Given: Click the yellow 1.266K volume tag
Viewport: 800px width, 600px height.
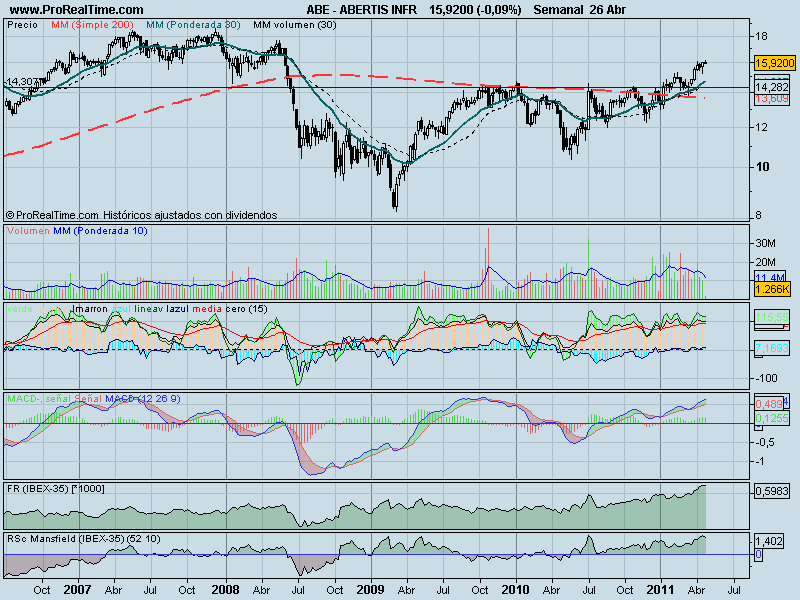Looking at the screenshot, I should coord(772,289).
